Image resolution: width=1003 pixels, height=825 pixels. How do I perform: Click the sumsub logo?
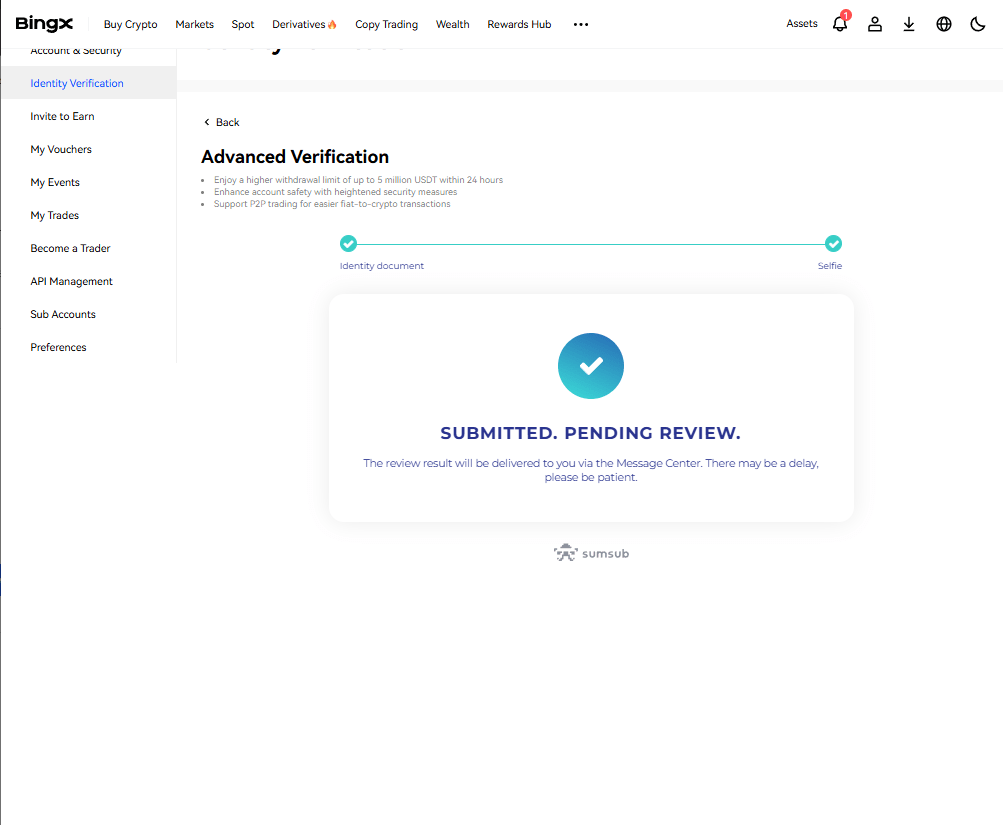[x=592, y=553]
